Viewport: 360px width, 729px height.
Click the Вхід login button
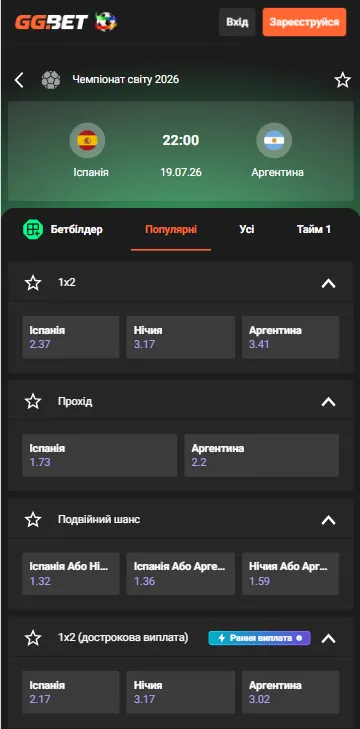pyautogui.click(x=237, y=22)
